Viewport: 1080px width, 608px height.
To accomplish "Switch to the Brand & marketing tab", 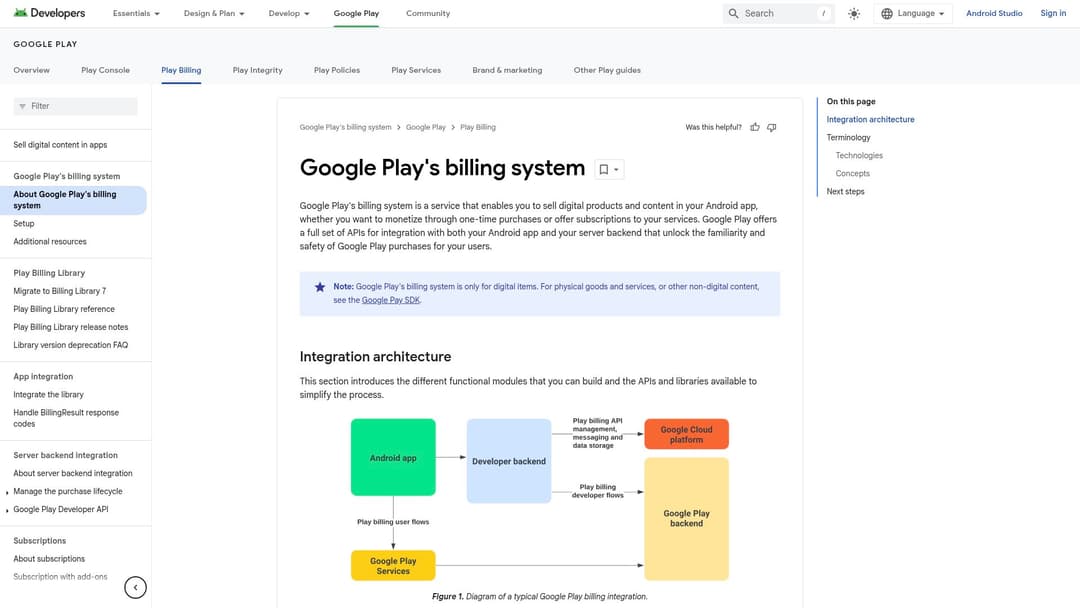I will [507, 70].
